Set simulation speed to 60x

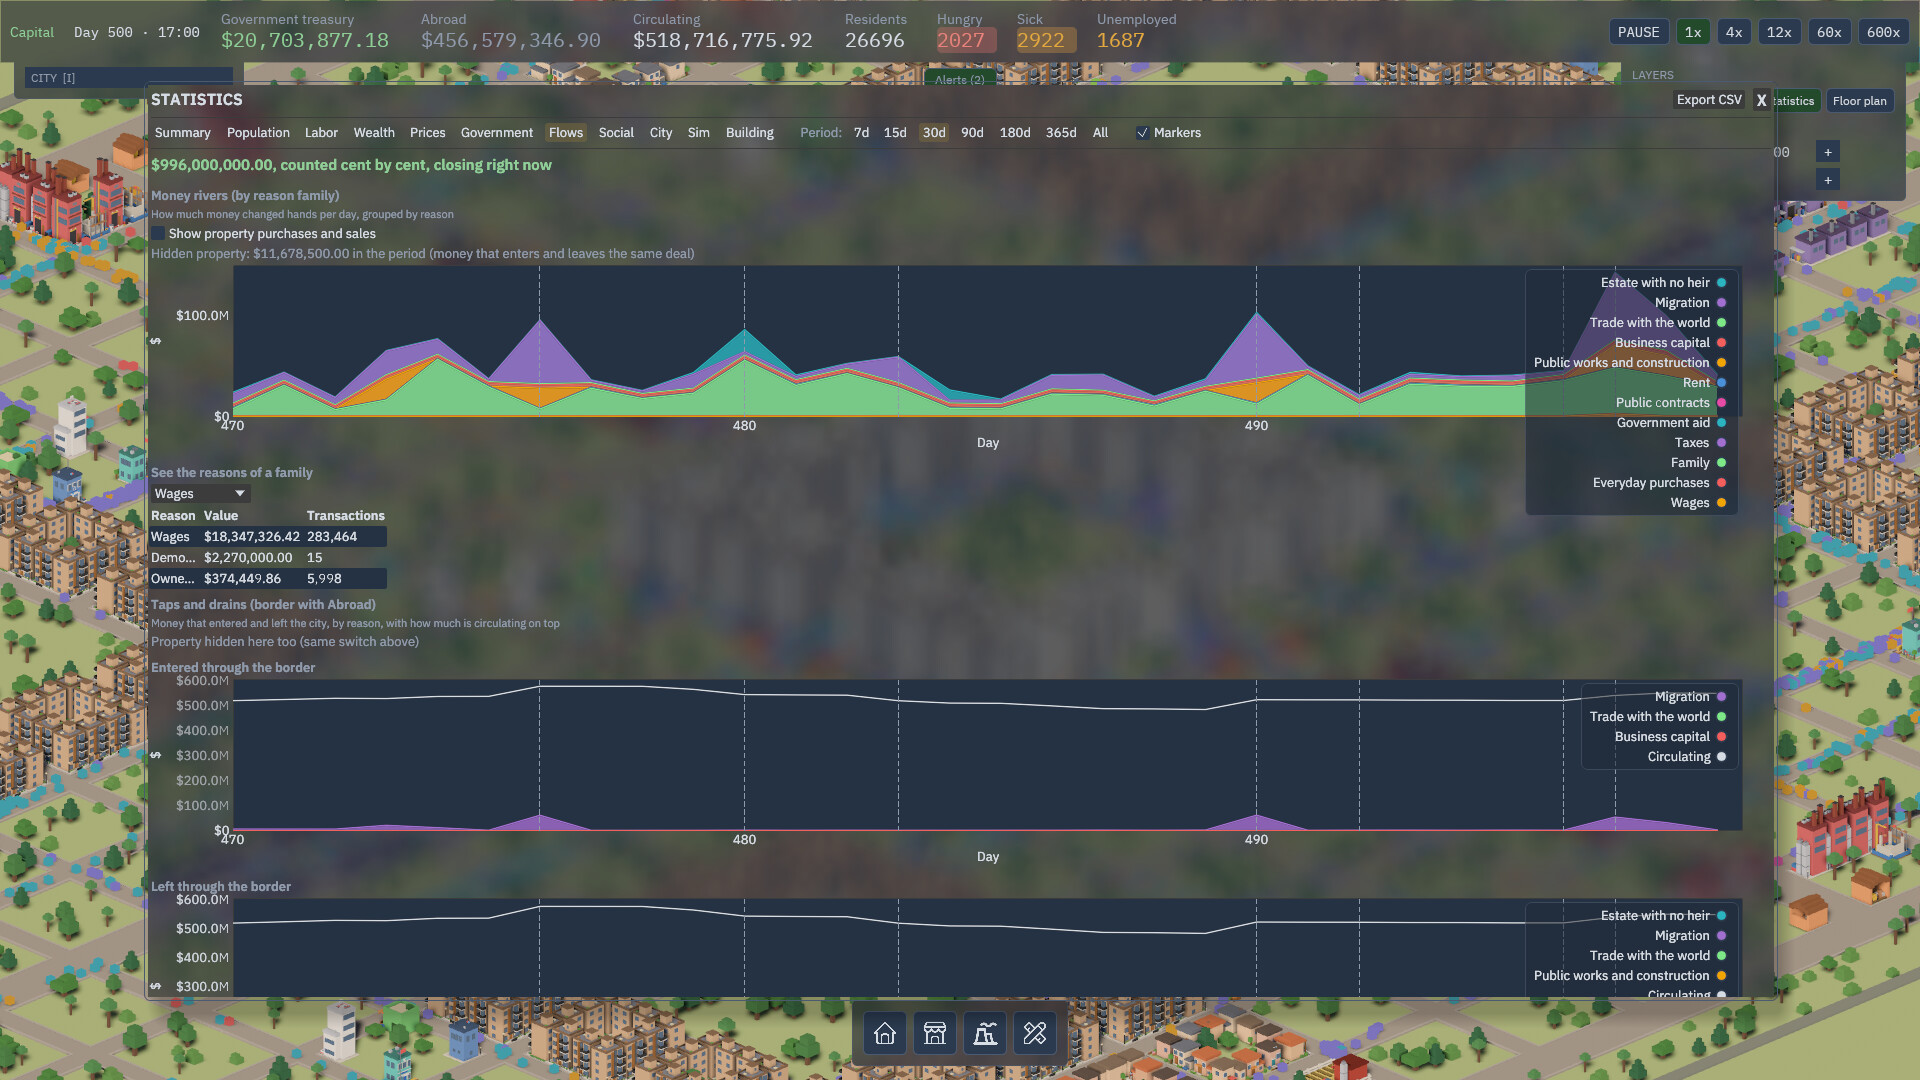click(1829, 32)
